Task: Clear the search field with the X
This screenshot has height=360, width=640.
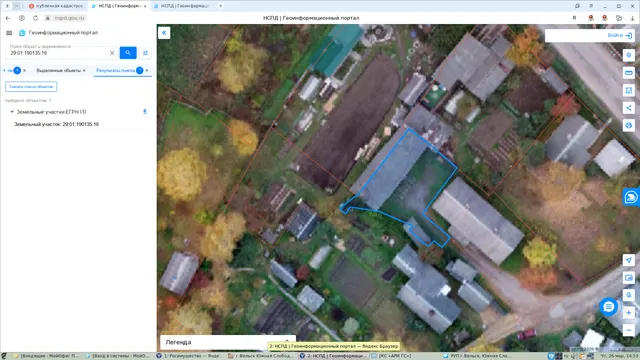Action: click(112, 53)
